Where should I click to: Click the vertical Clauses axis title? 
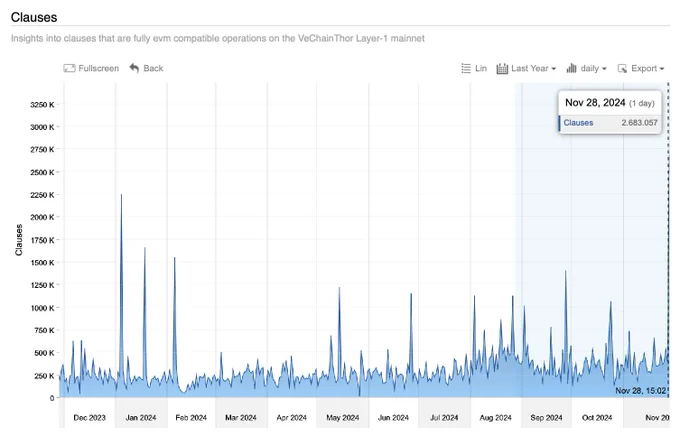pos(19,239)
